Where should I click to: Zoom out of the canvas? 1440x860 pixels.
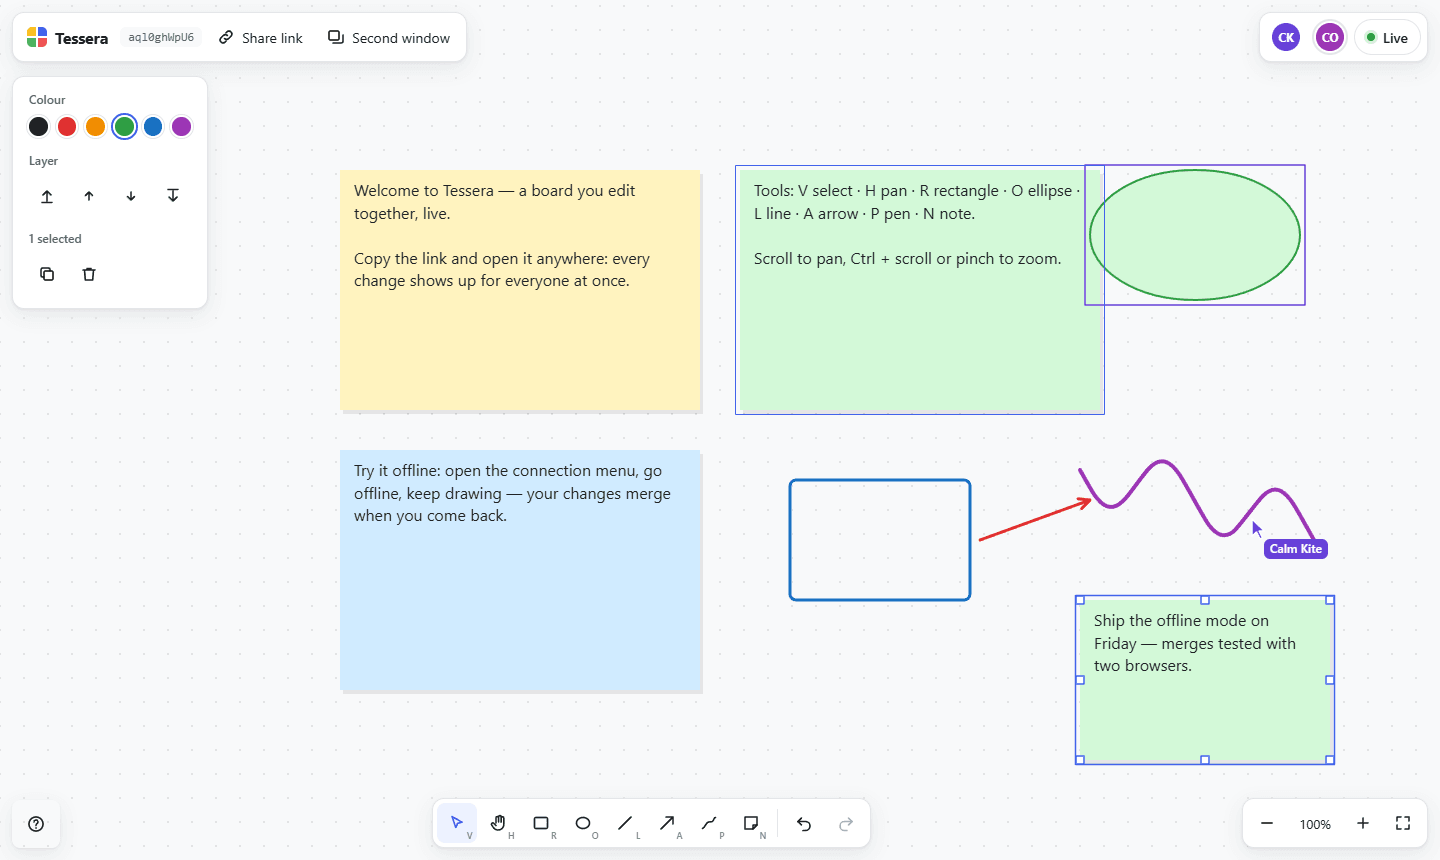[x=1267, y=823]
